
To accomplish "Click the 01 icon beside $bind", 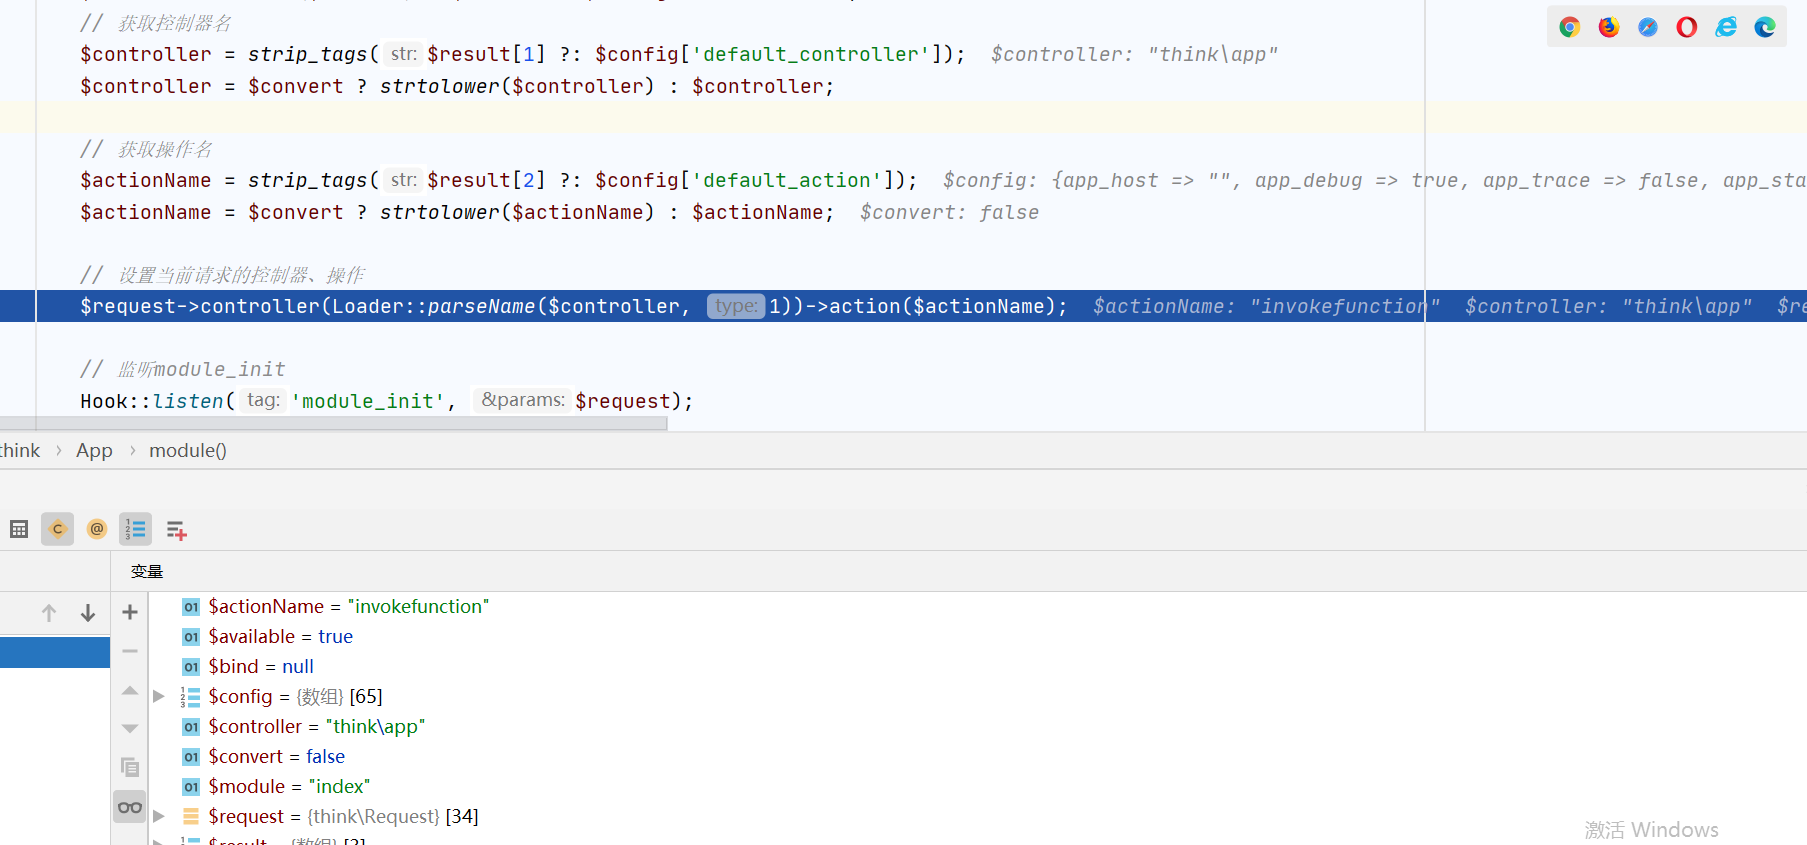I will tap(190, 667).
